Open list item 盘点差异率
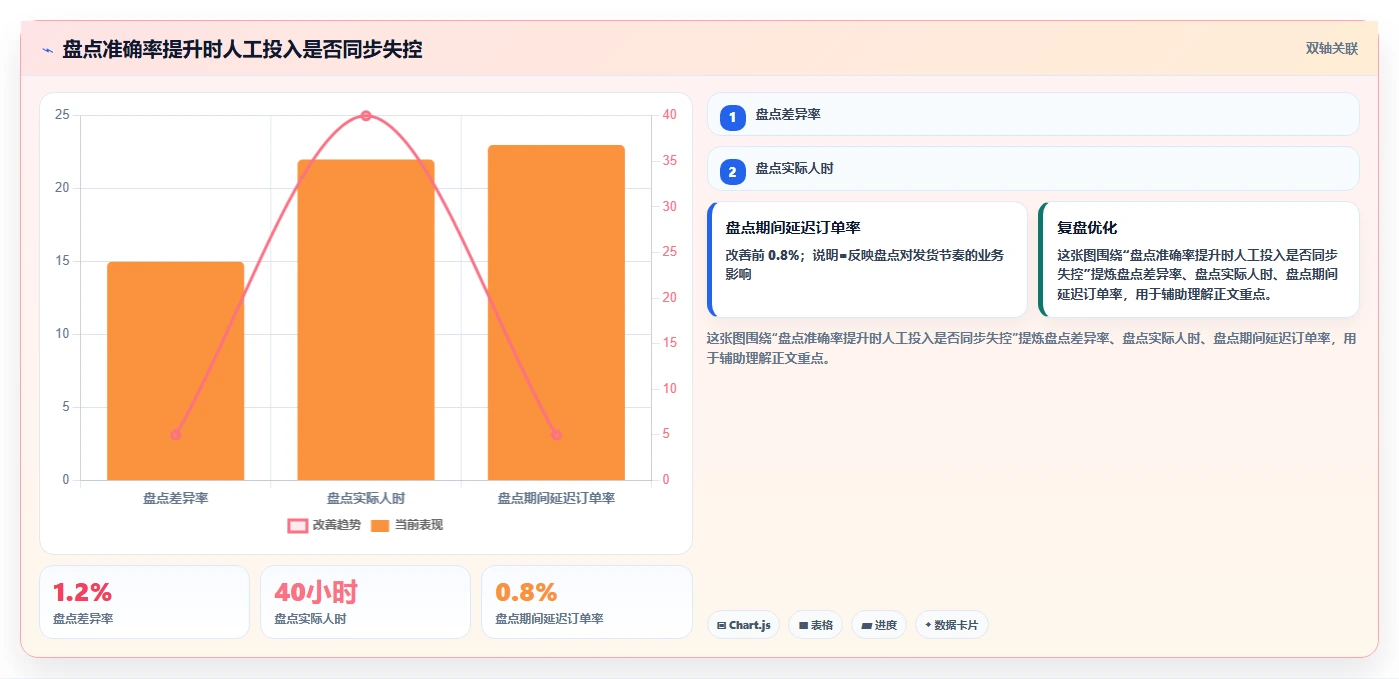1399x679 pixels. point(1033,114)
